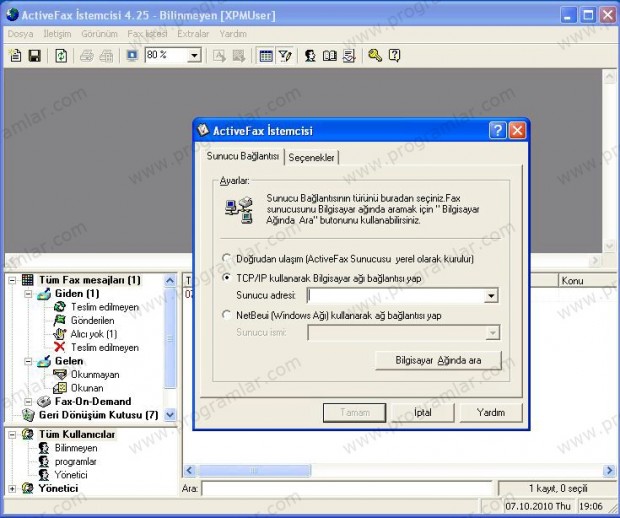Click the yellow key login icon

[x=375, y=56]
